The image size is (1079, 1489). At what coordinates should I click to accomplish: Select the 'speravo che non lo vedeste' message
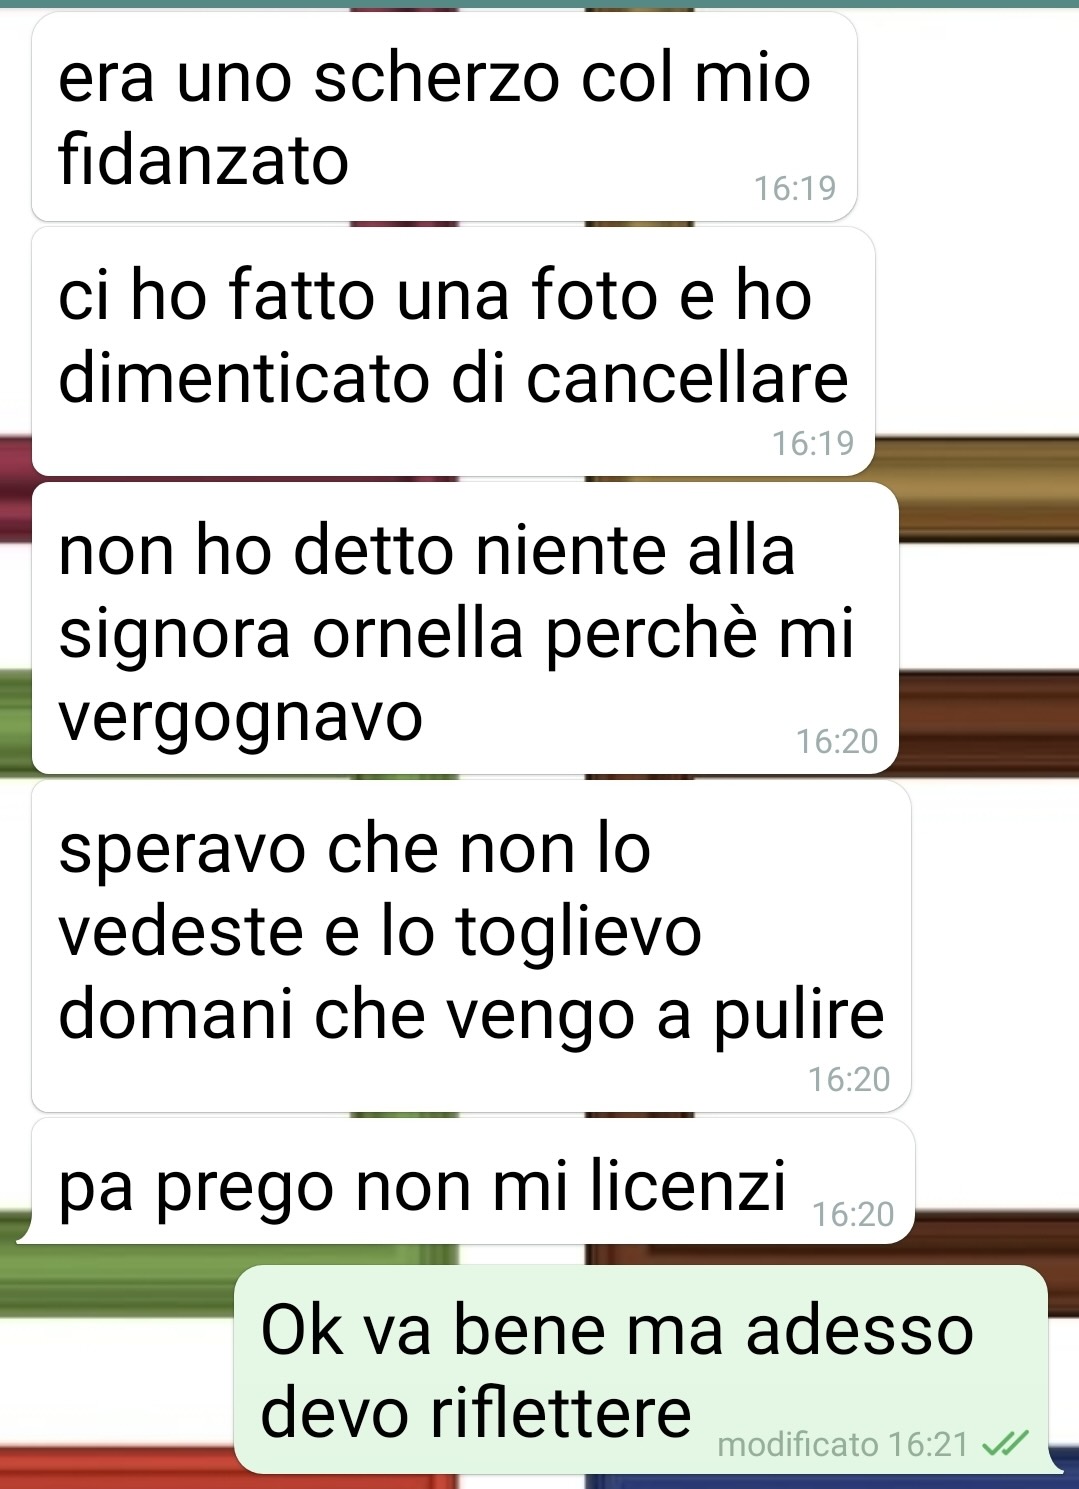pos(471,946)
